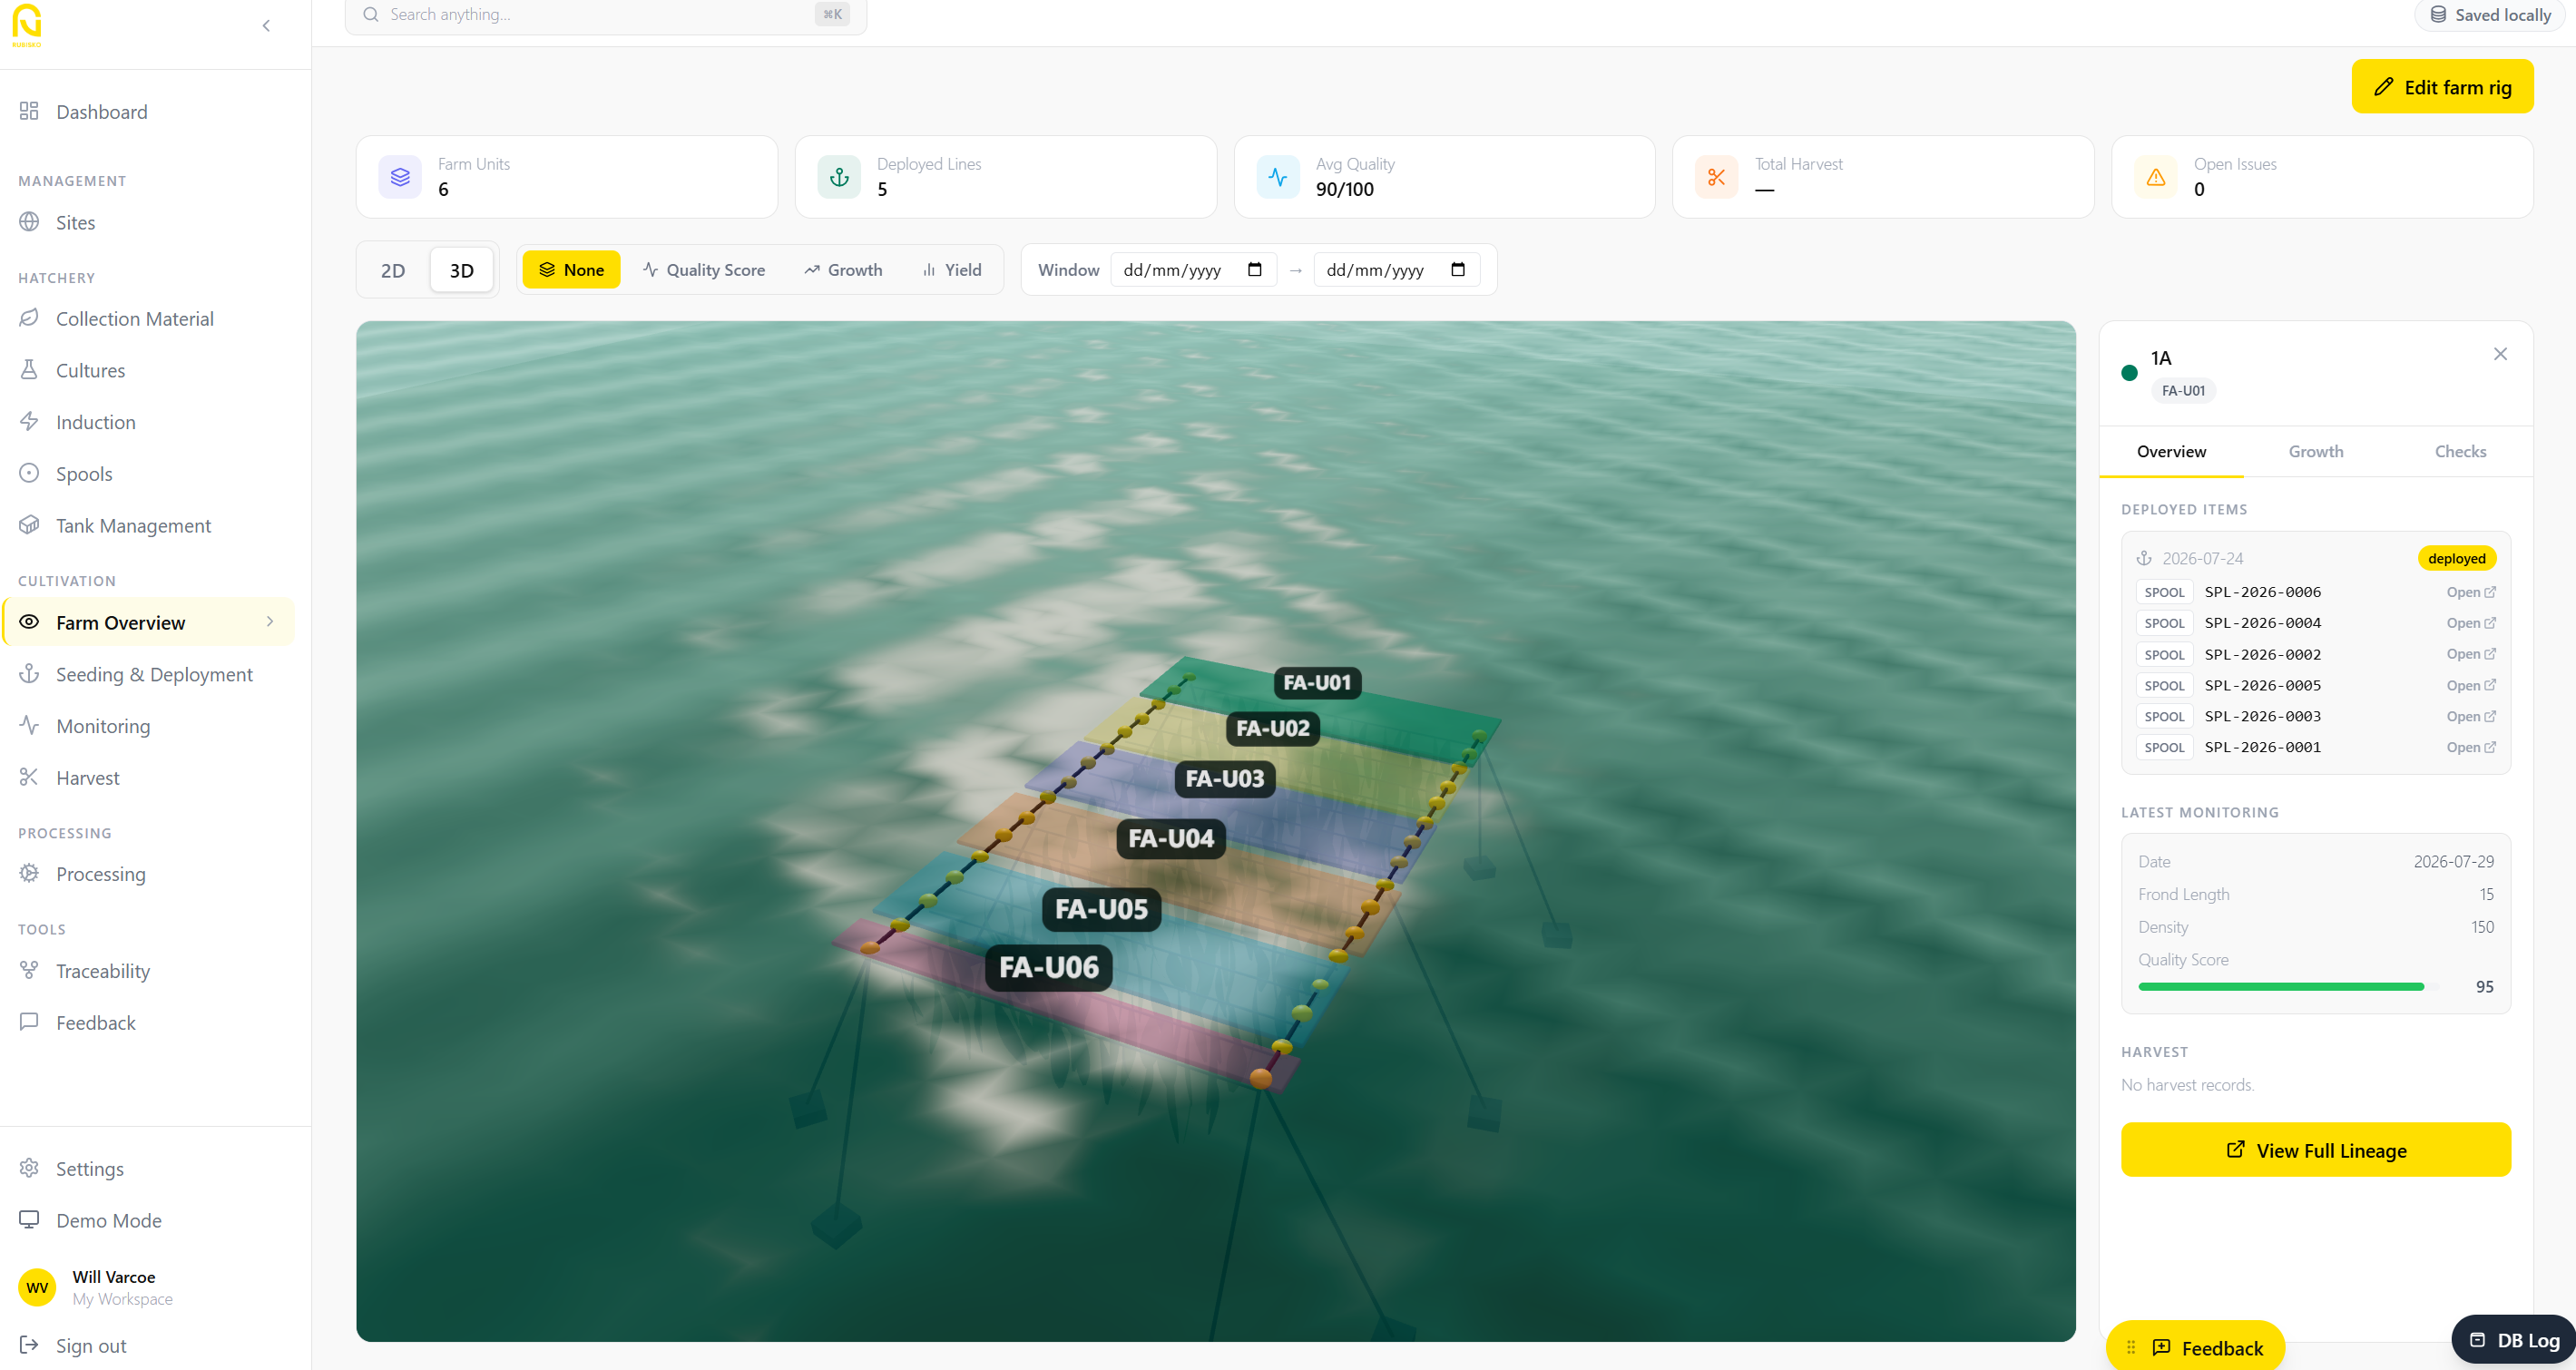Click the Processing gear icon
2576x1370 pixels.
point(29,873)
